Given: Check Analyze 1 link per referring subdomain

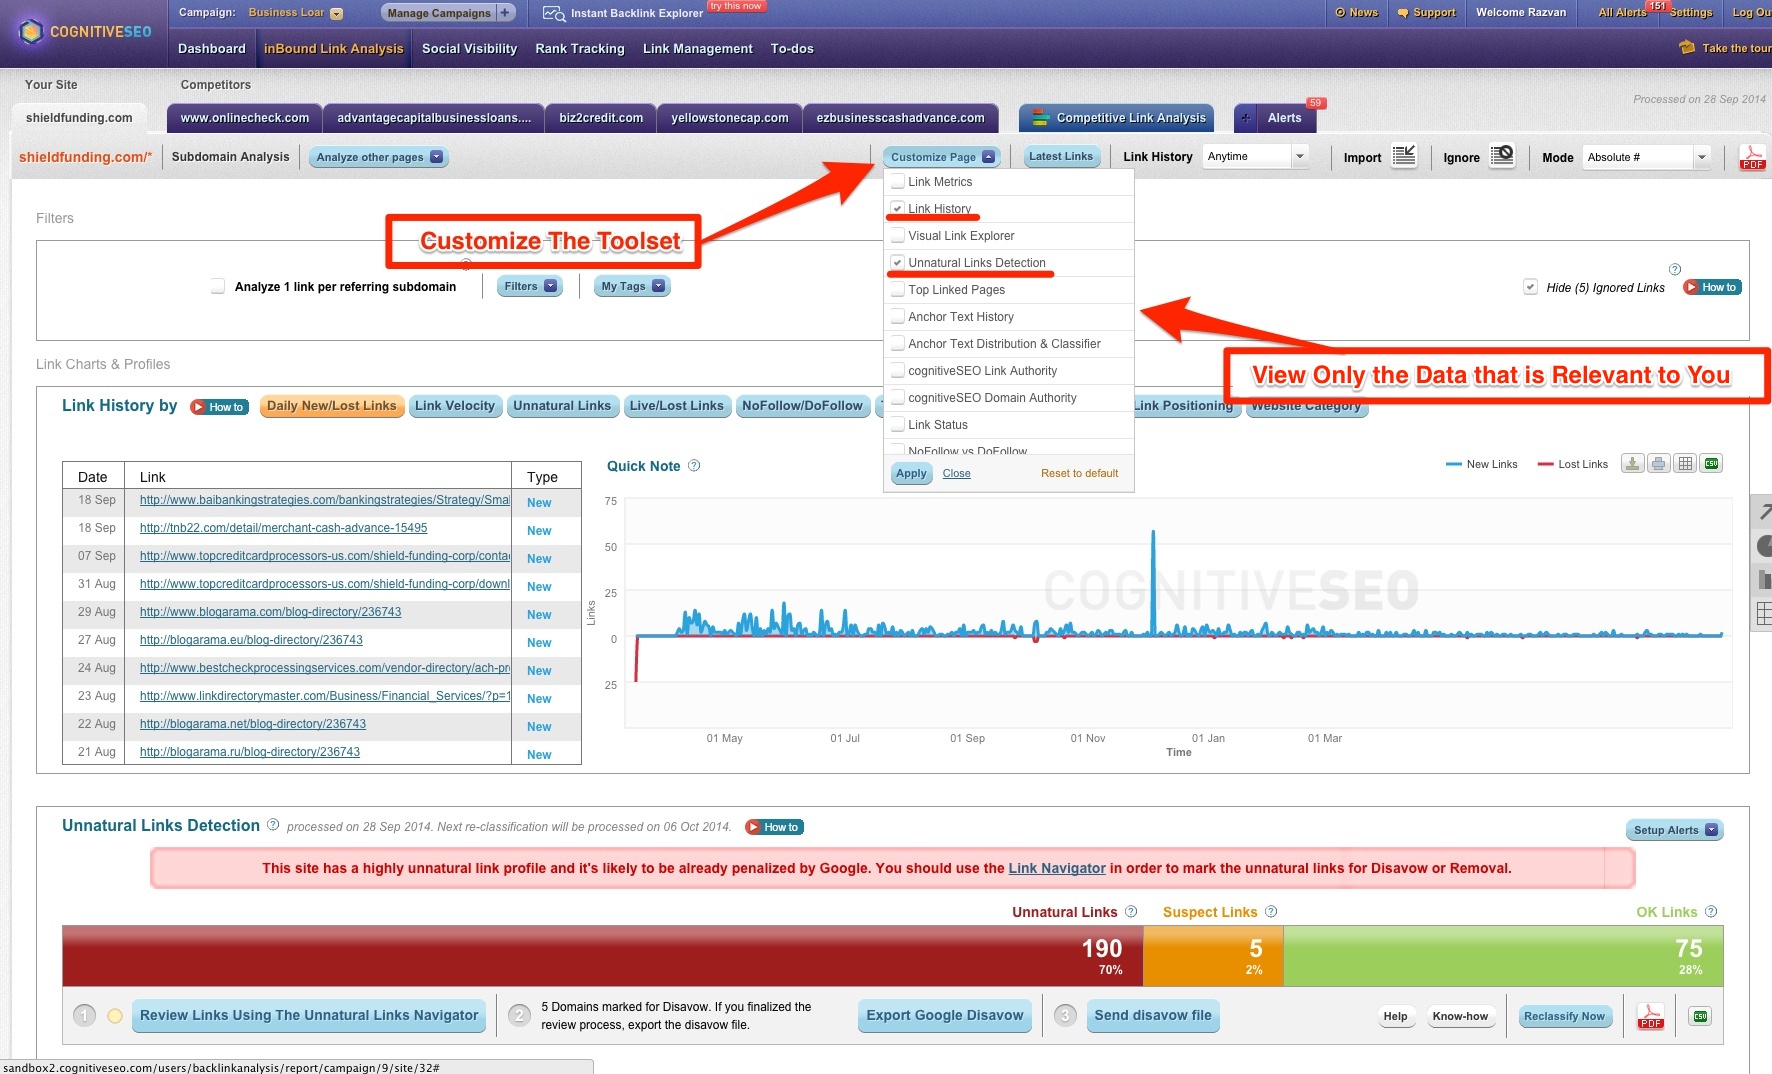Looking at the screenshot, I should coord(217,286).
